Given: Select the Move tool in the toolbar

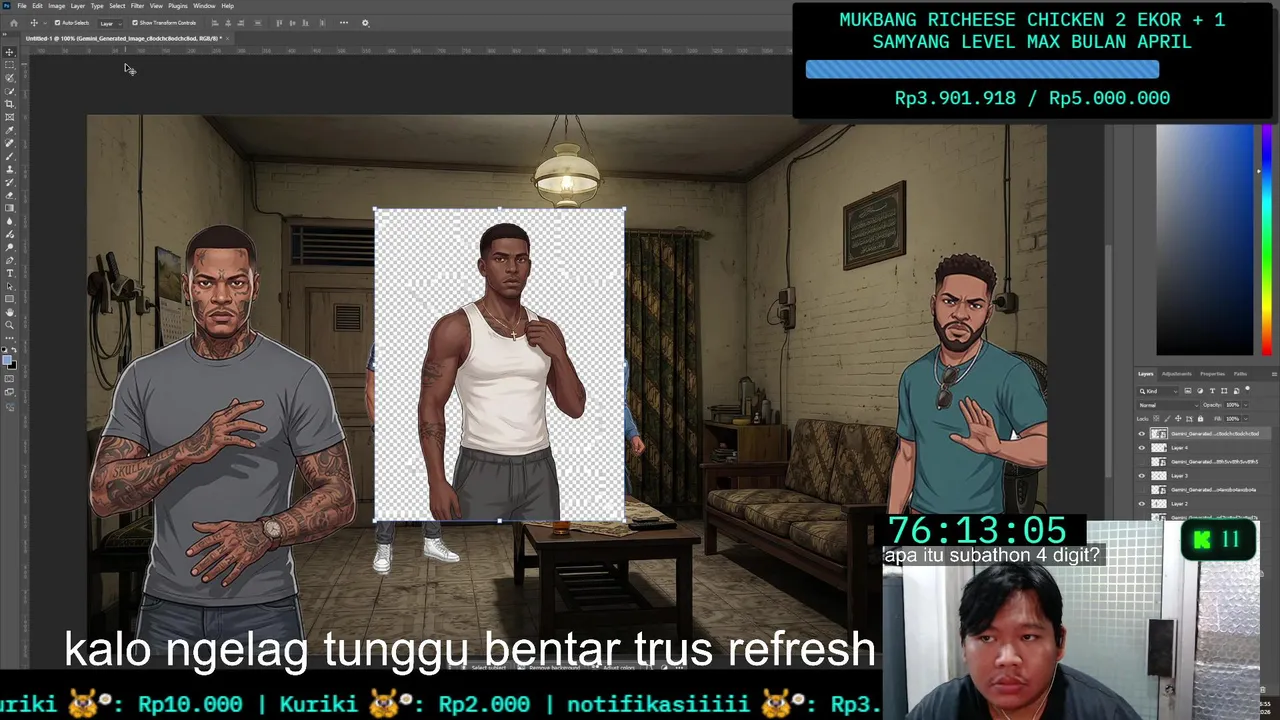Looking at the screenshot, I should (x=10, y=52).
